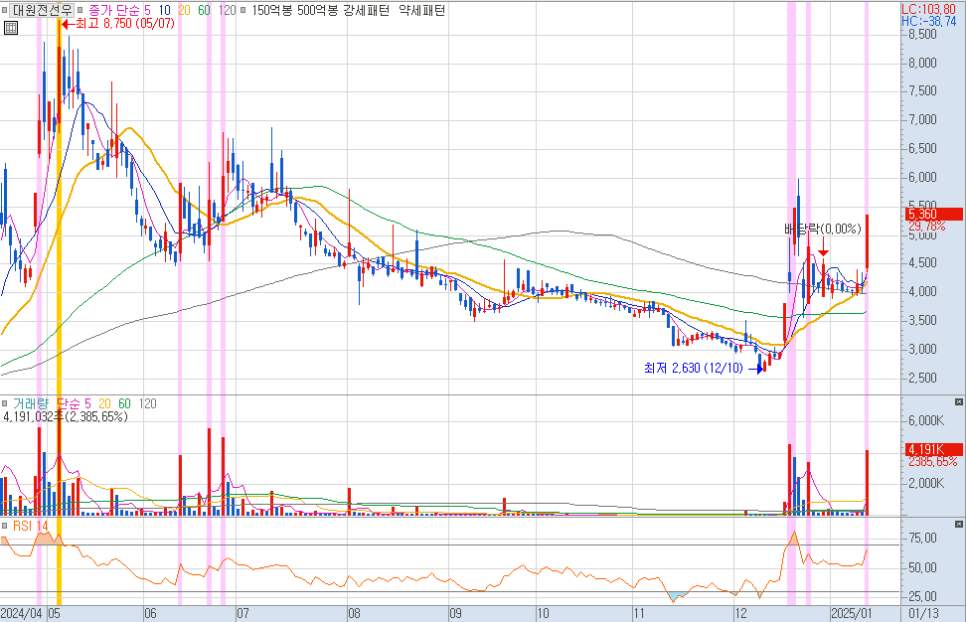Click the 25,00 RSI axis value
Screen dimensions: 966x622
click(923, 596)
